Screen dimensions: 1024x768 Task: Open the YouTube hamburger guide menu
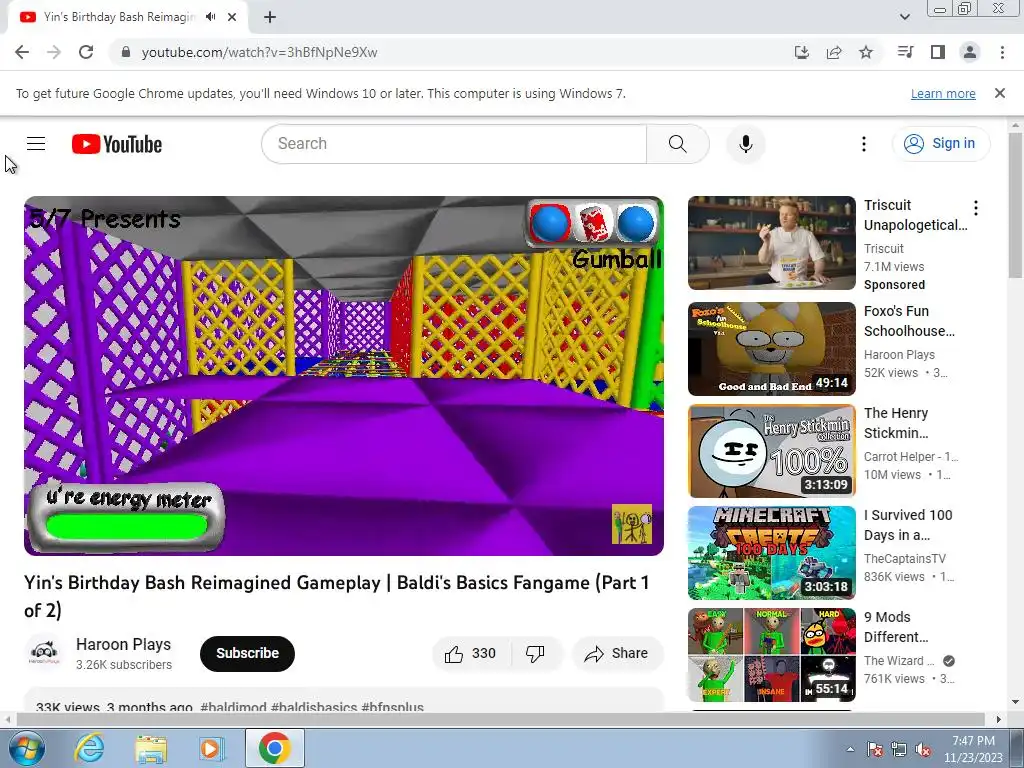[36, 144]
